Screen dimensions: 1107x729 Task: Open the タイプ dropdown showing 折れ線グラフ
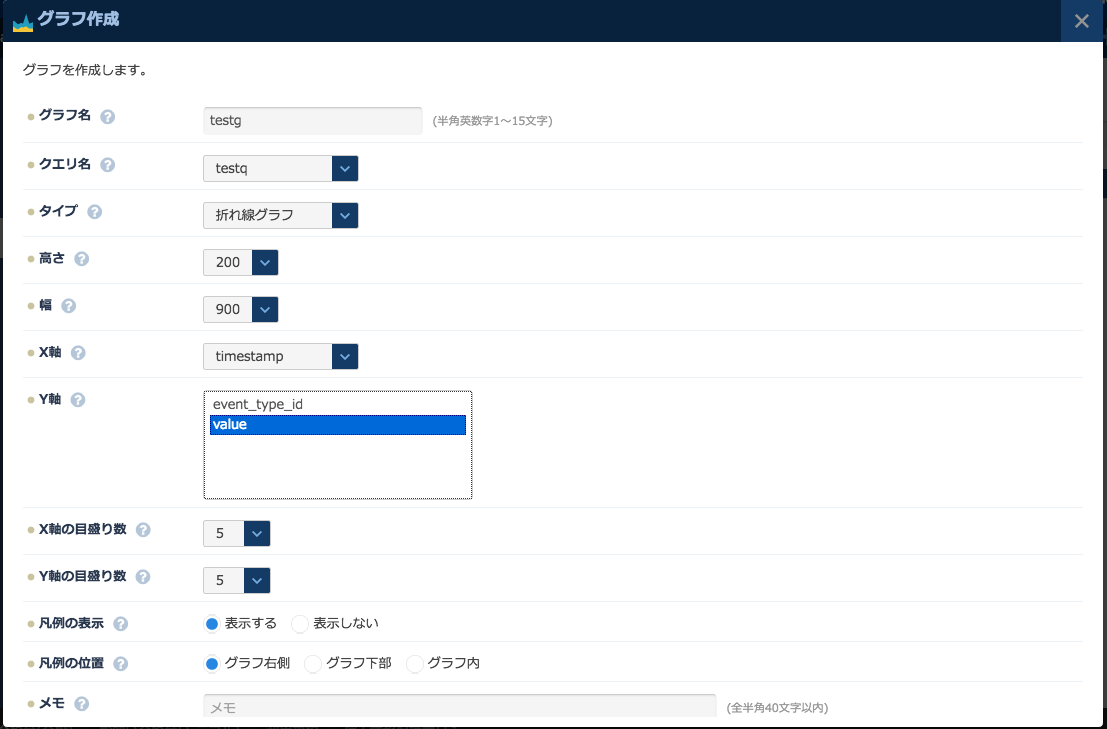pyautogui.click(x=280, y=215)
